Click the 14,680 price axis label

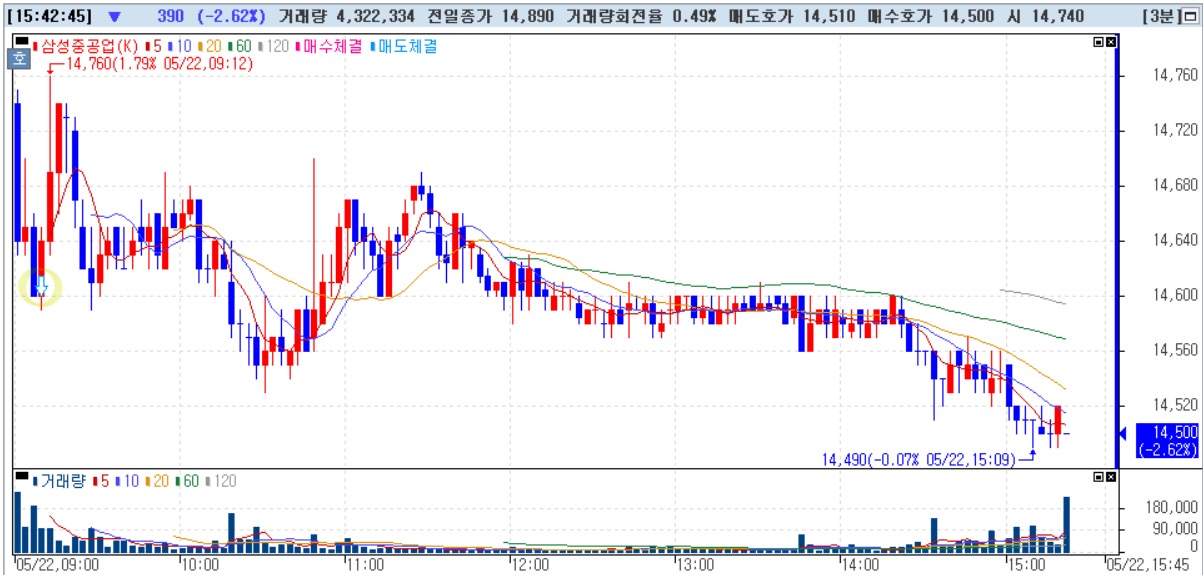(1174, 185)
